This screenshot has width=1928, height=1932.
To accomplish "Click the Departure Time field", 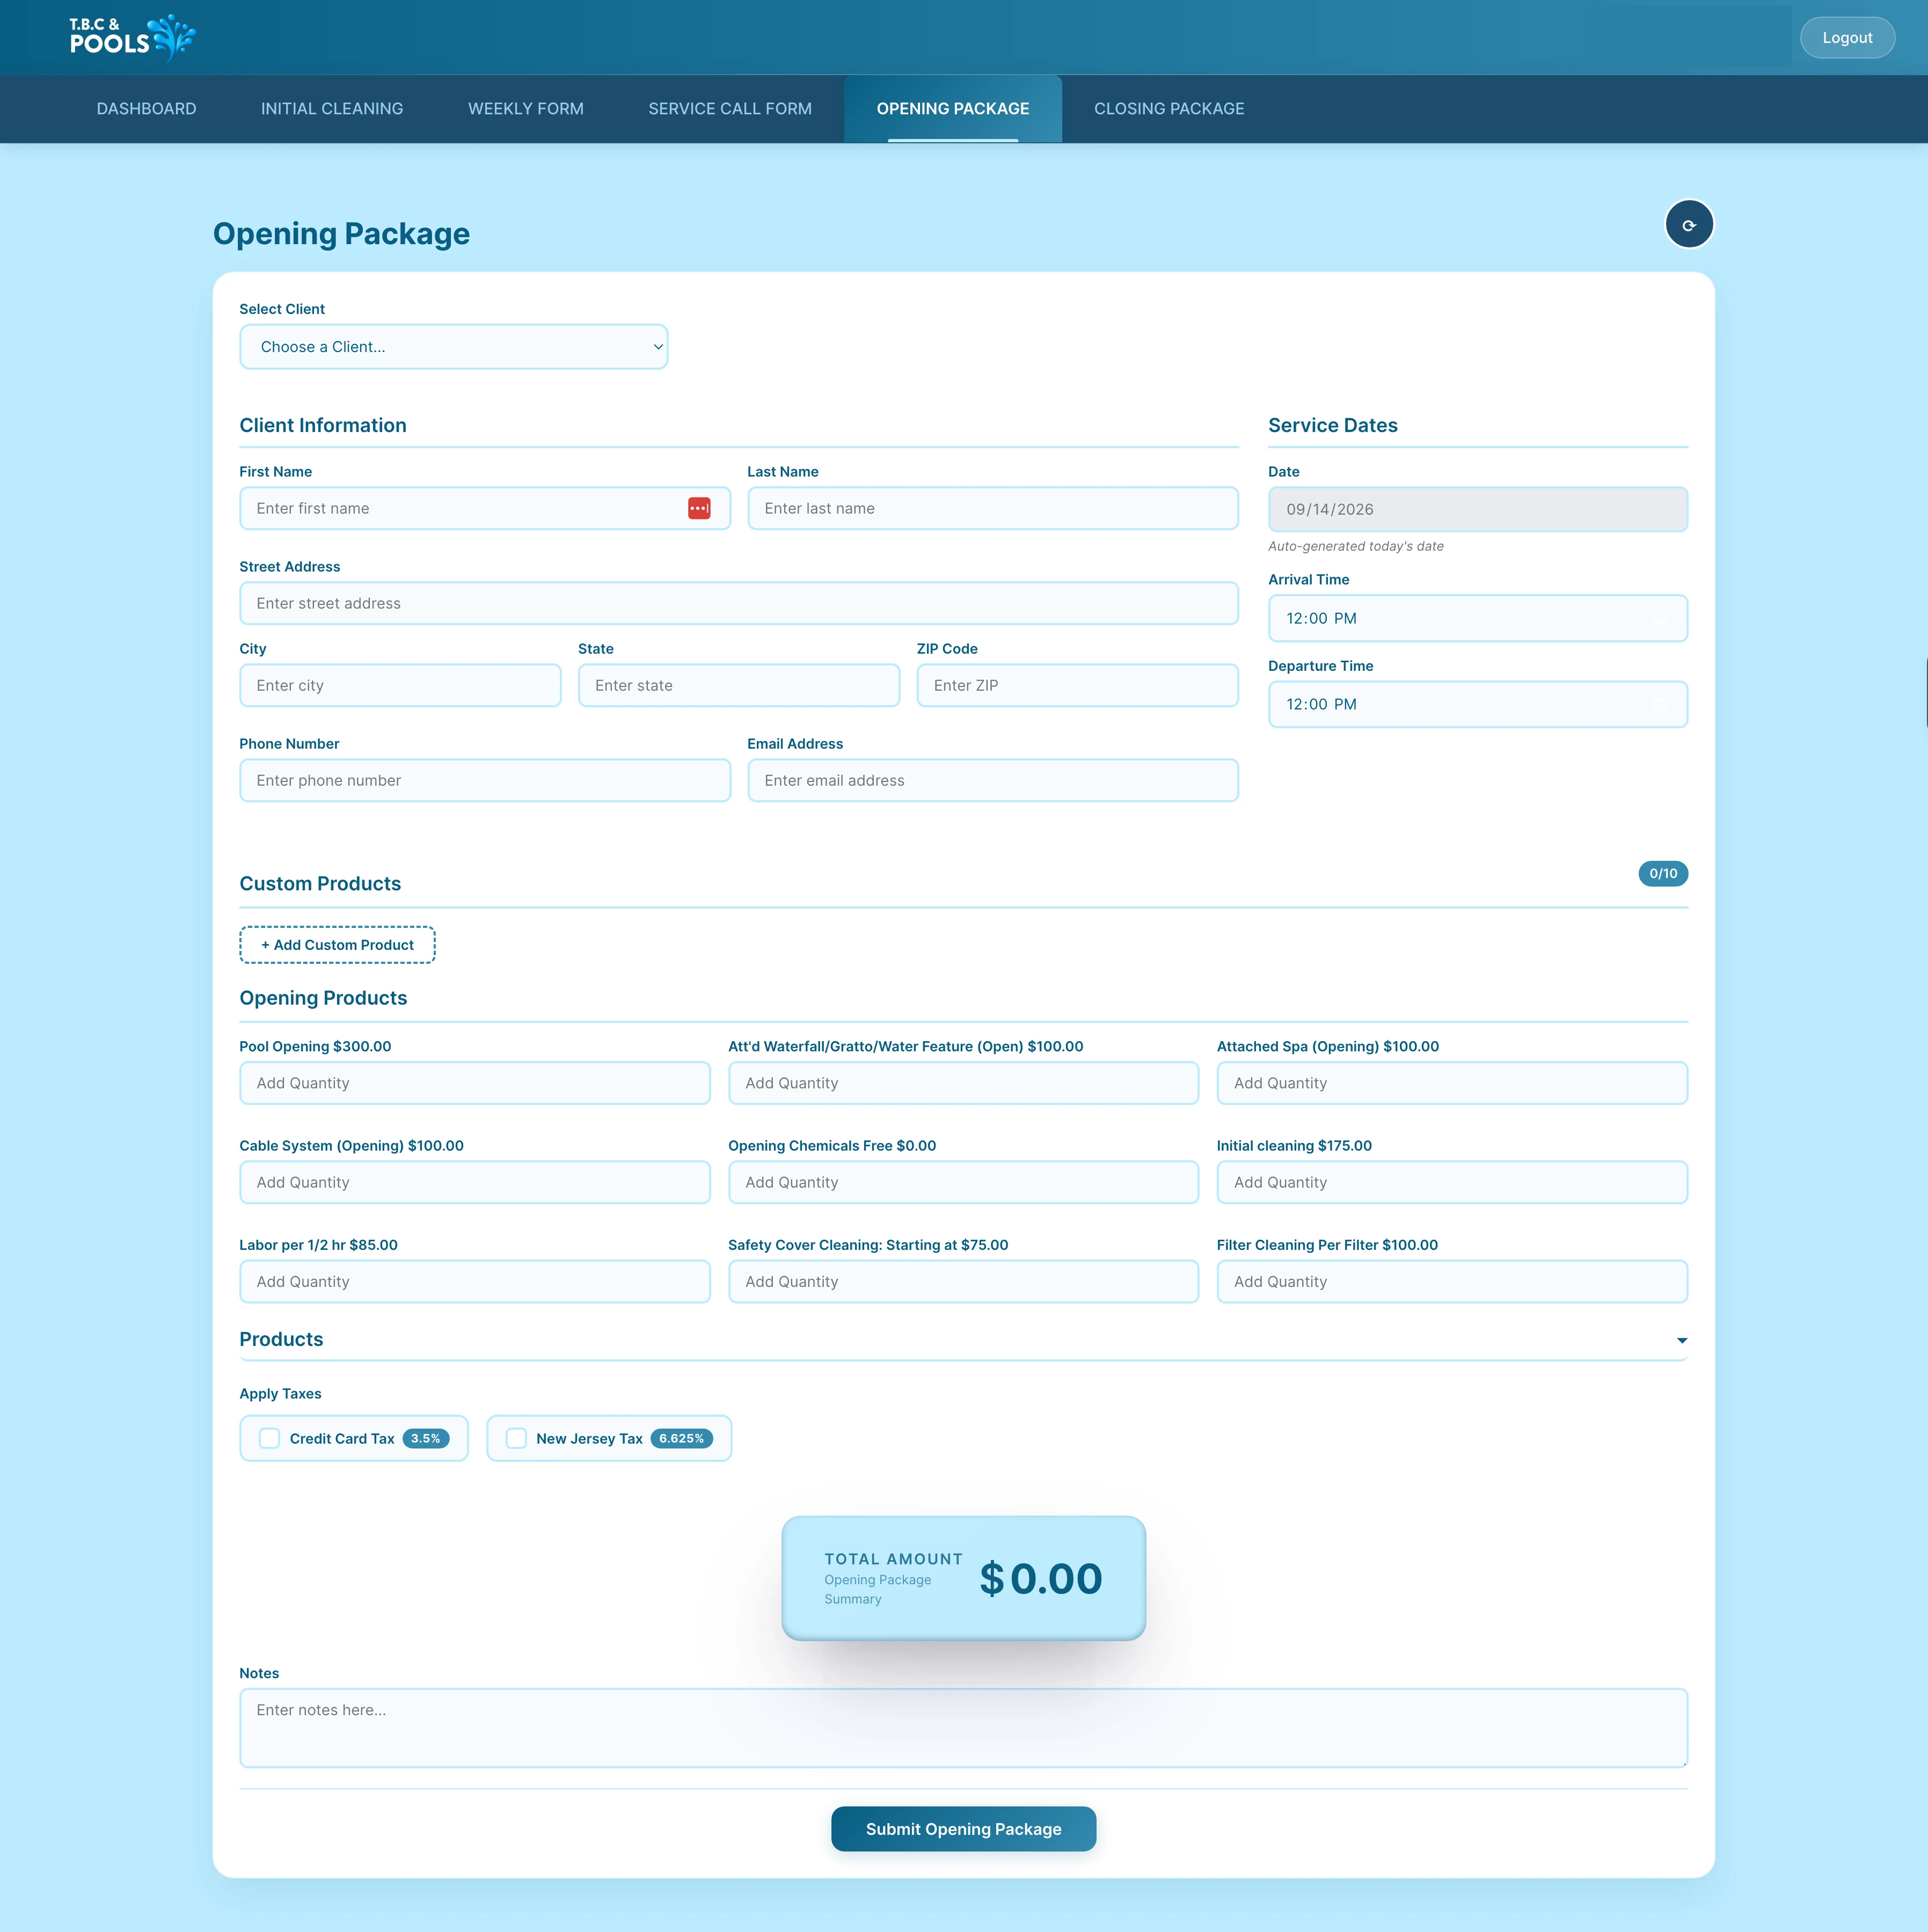I will click(1477, 704).
